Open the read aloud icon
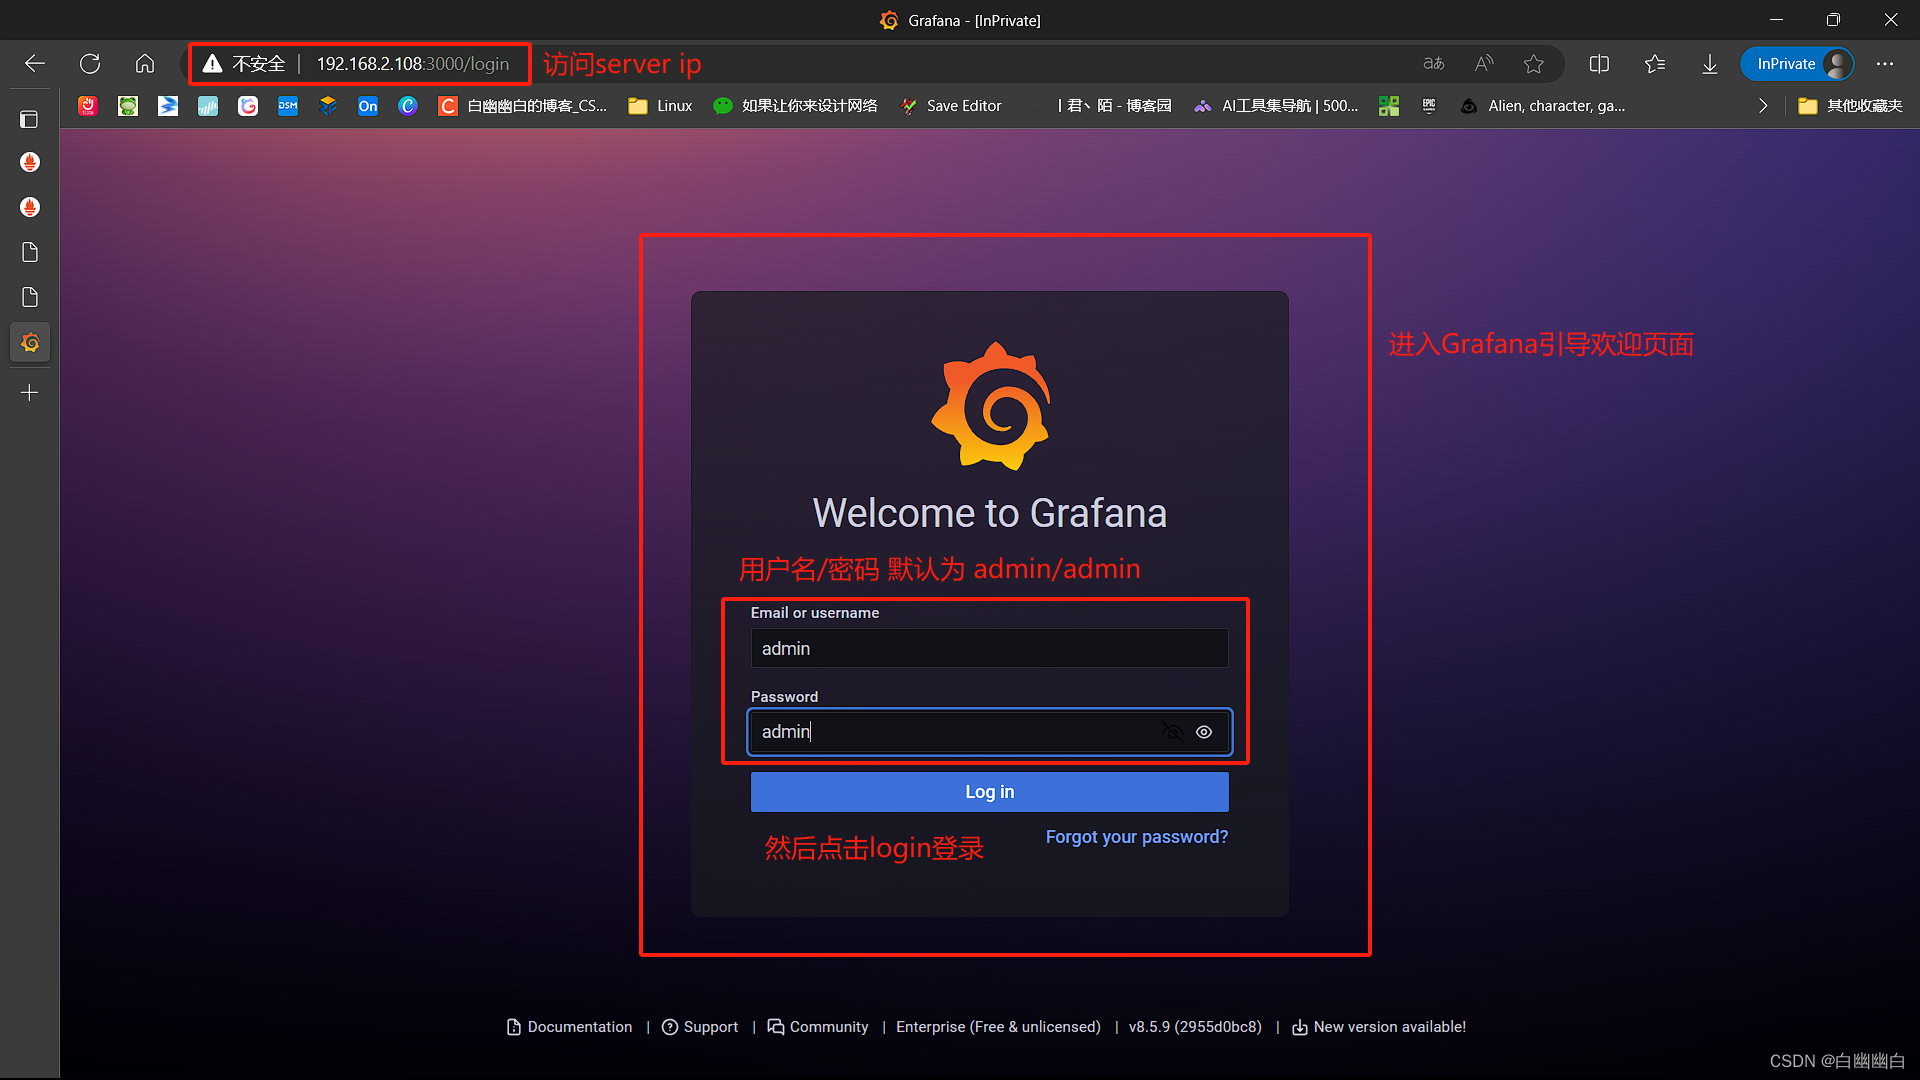The width and height of the screenshot is (1920, 1080). point(1484,64)
